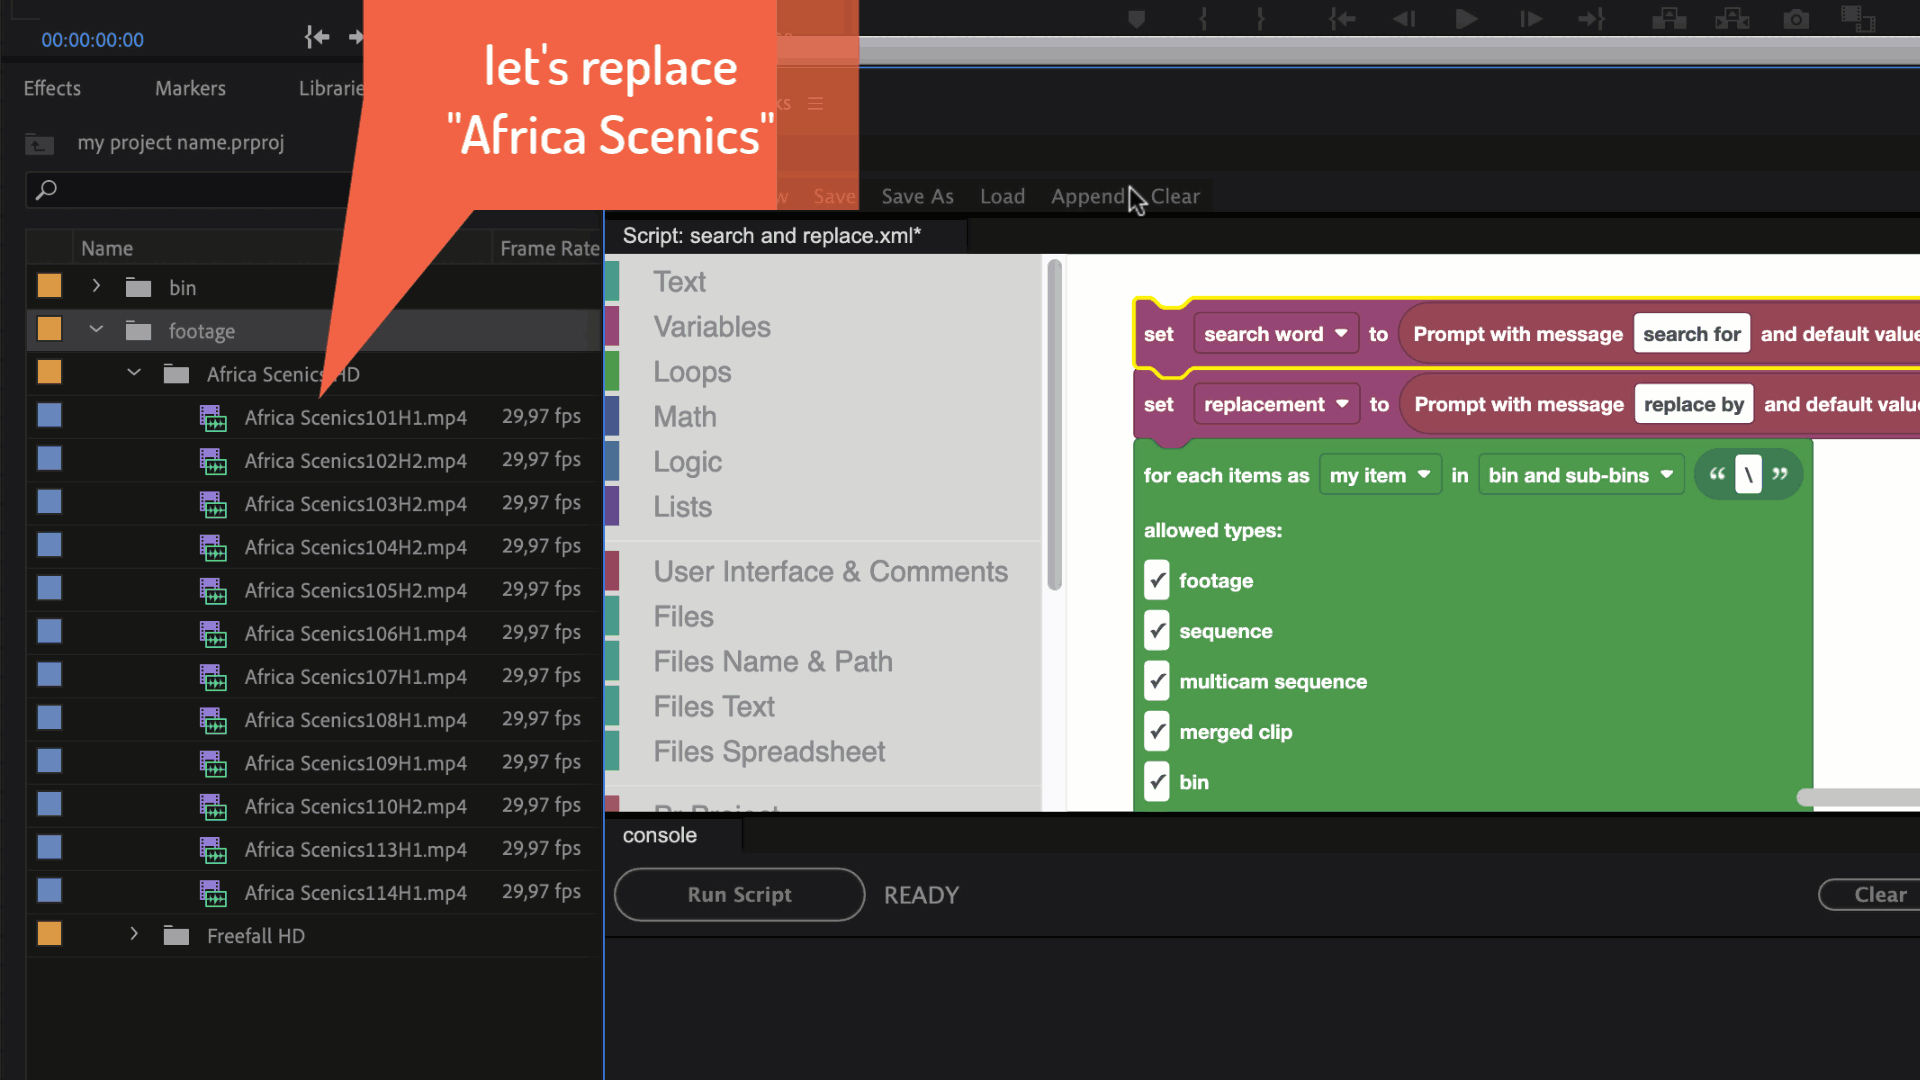Viewport: 1920px width, 1080px height.
Task: Uncheck the footage allowed type
Action: tap(1157, 580)
